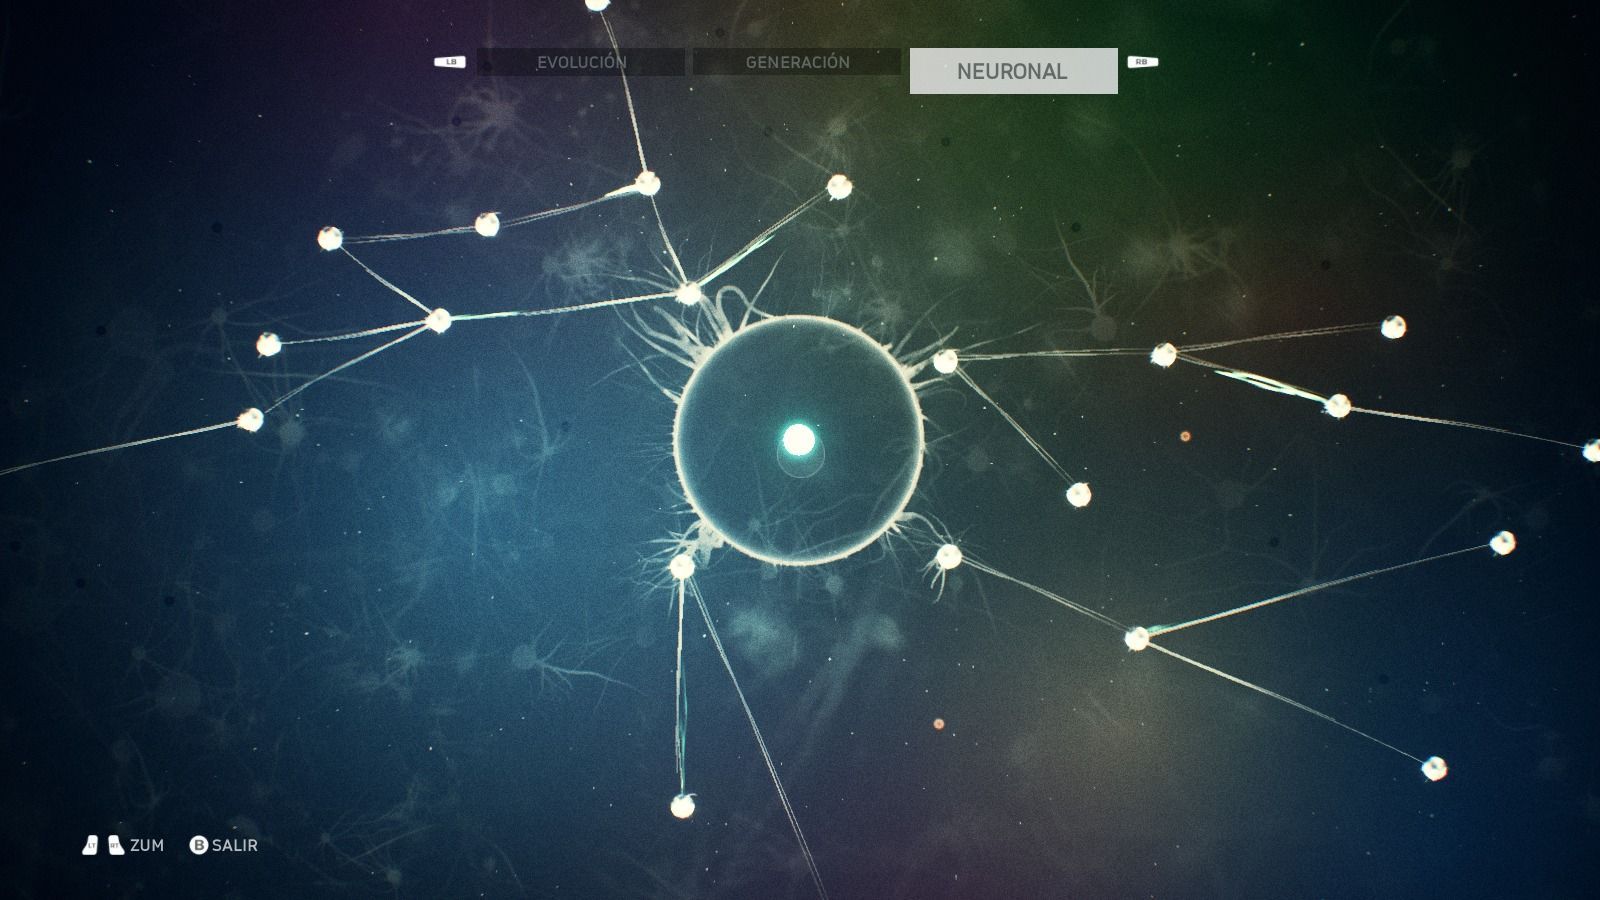Exit via the Salir label
The height and width of the screenshot is (900, 1600).
[235, 846]
